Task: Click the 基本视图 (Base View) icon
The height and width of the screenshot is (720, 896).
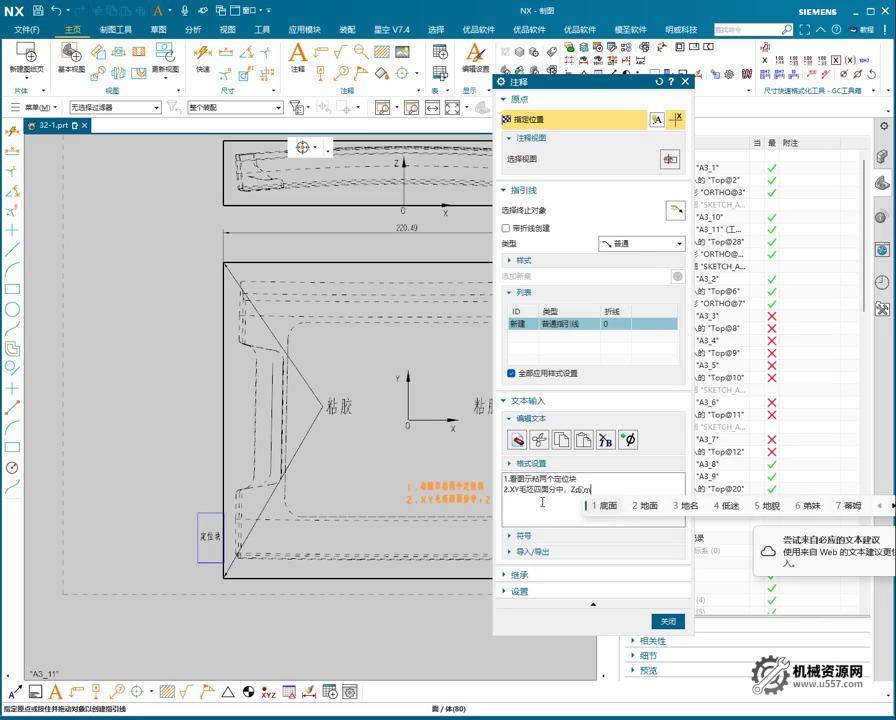Action: [x=72, y=54]
